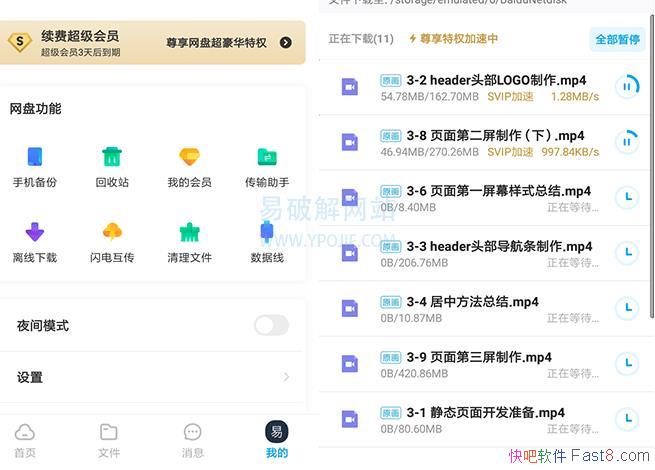The image size is (655, 470).
Task: Click arrow on 续费超级会员 banner
Action: (286, 43)
